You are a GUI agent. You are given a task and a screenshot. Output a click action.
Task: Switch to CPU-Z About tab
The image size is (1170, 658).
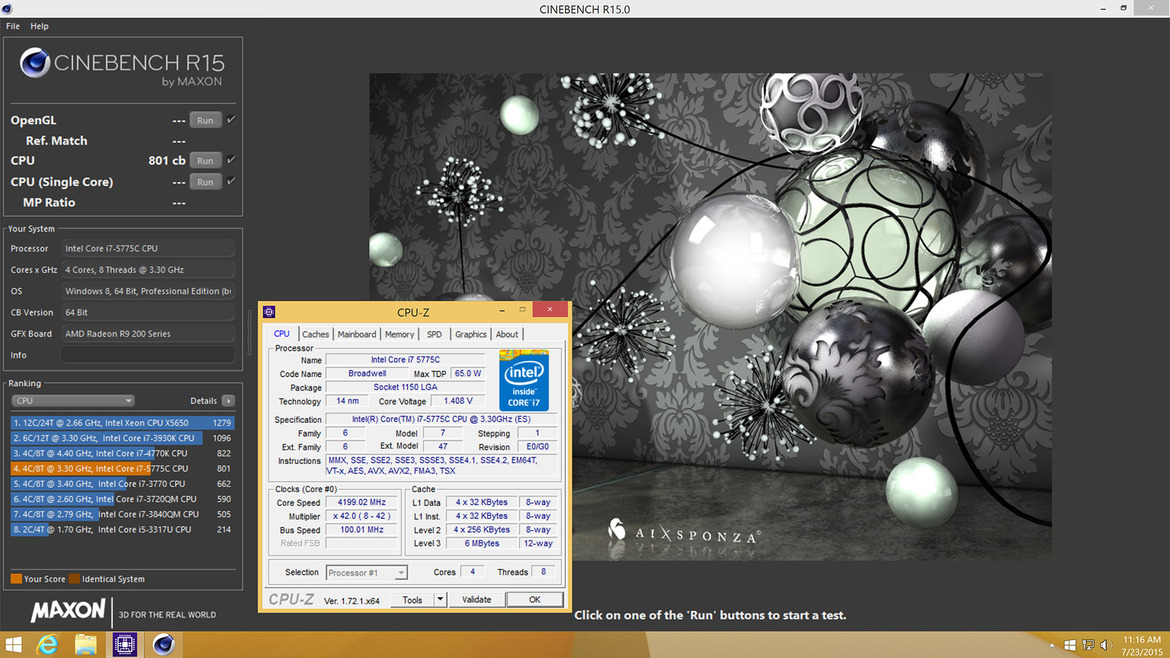point(507,334)
